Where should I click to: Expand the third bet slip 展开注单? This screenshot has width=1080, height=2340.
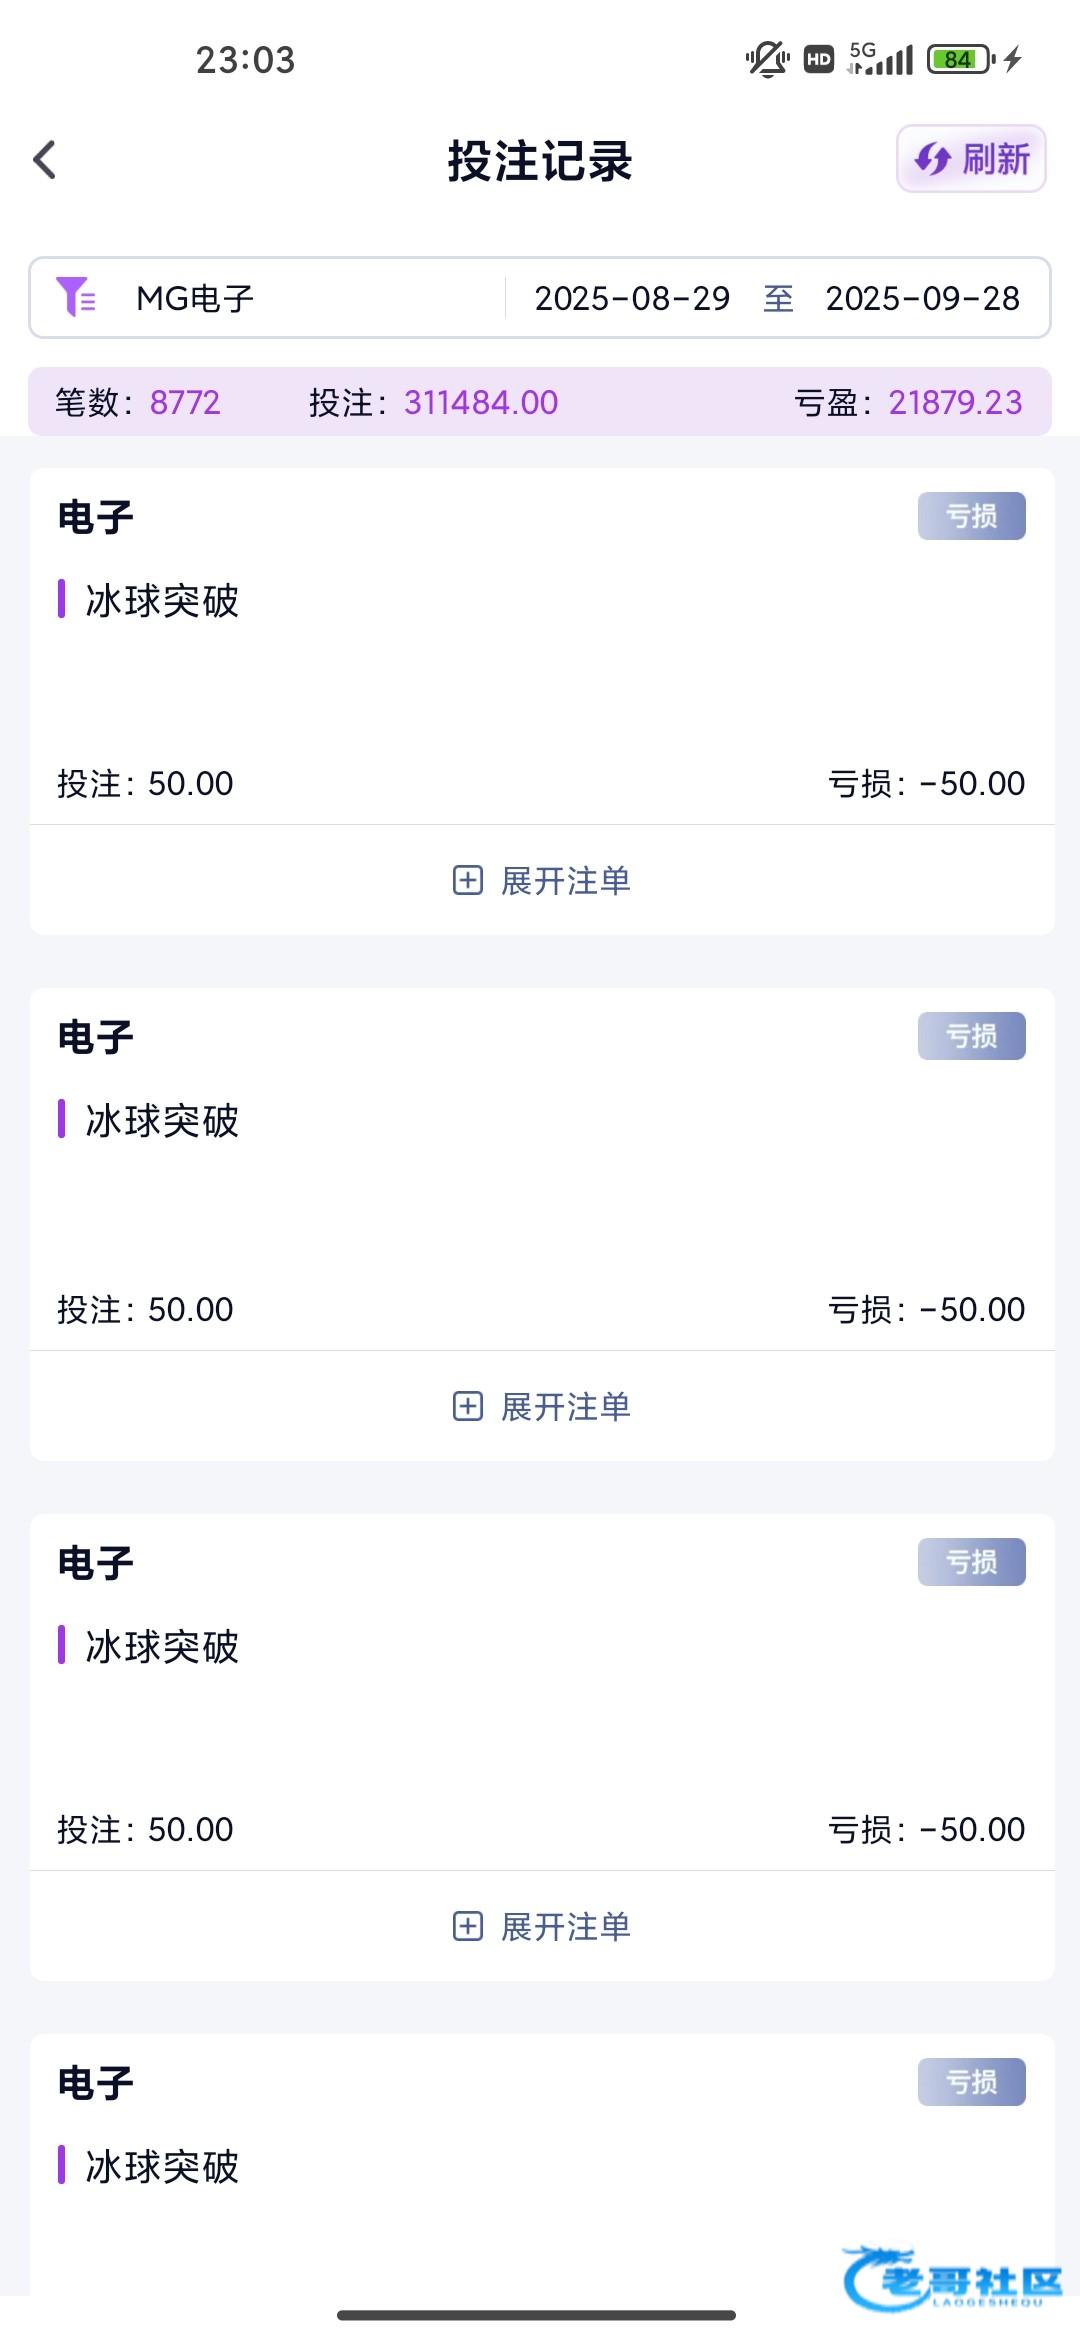(565, 1927)
